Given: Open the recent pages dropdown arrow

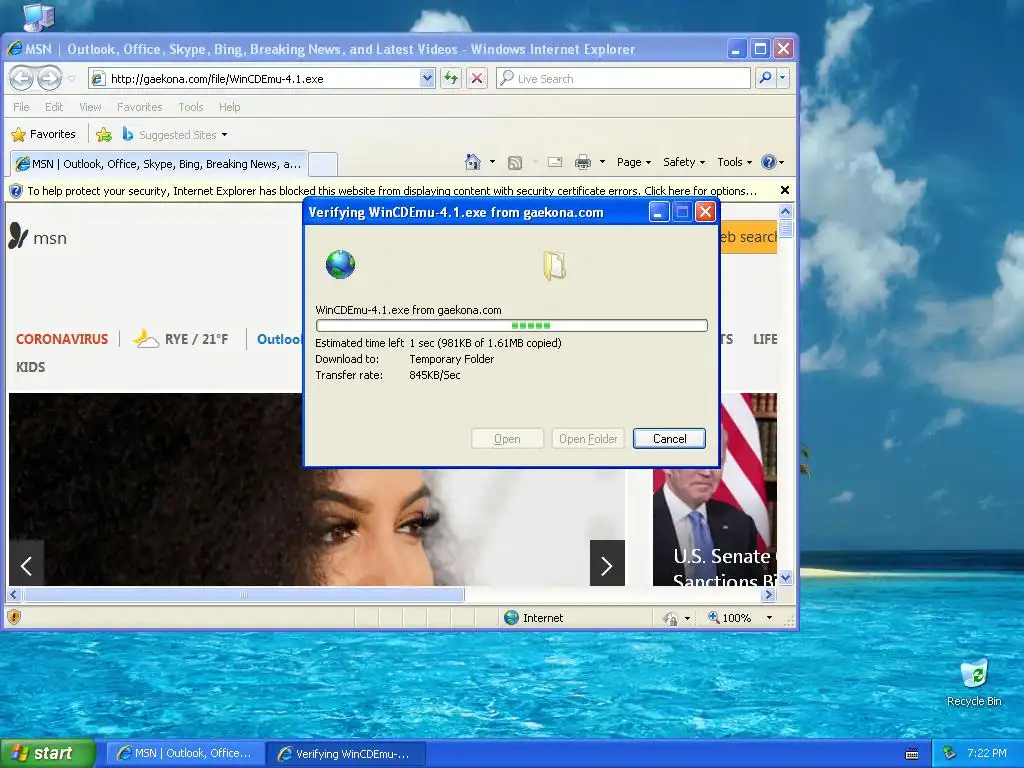Looking at the screenshot, I should [x=71, y=78].
